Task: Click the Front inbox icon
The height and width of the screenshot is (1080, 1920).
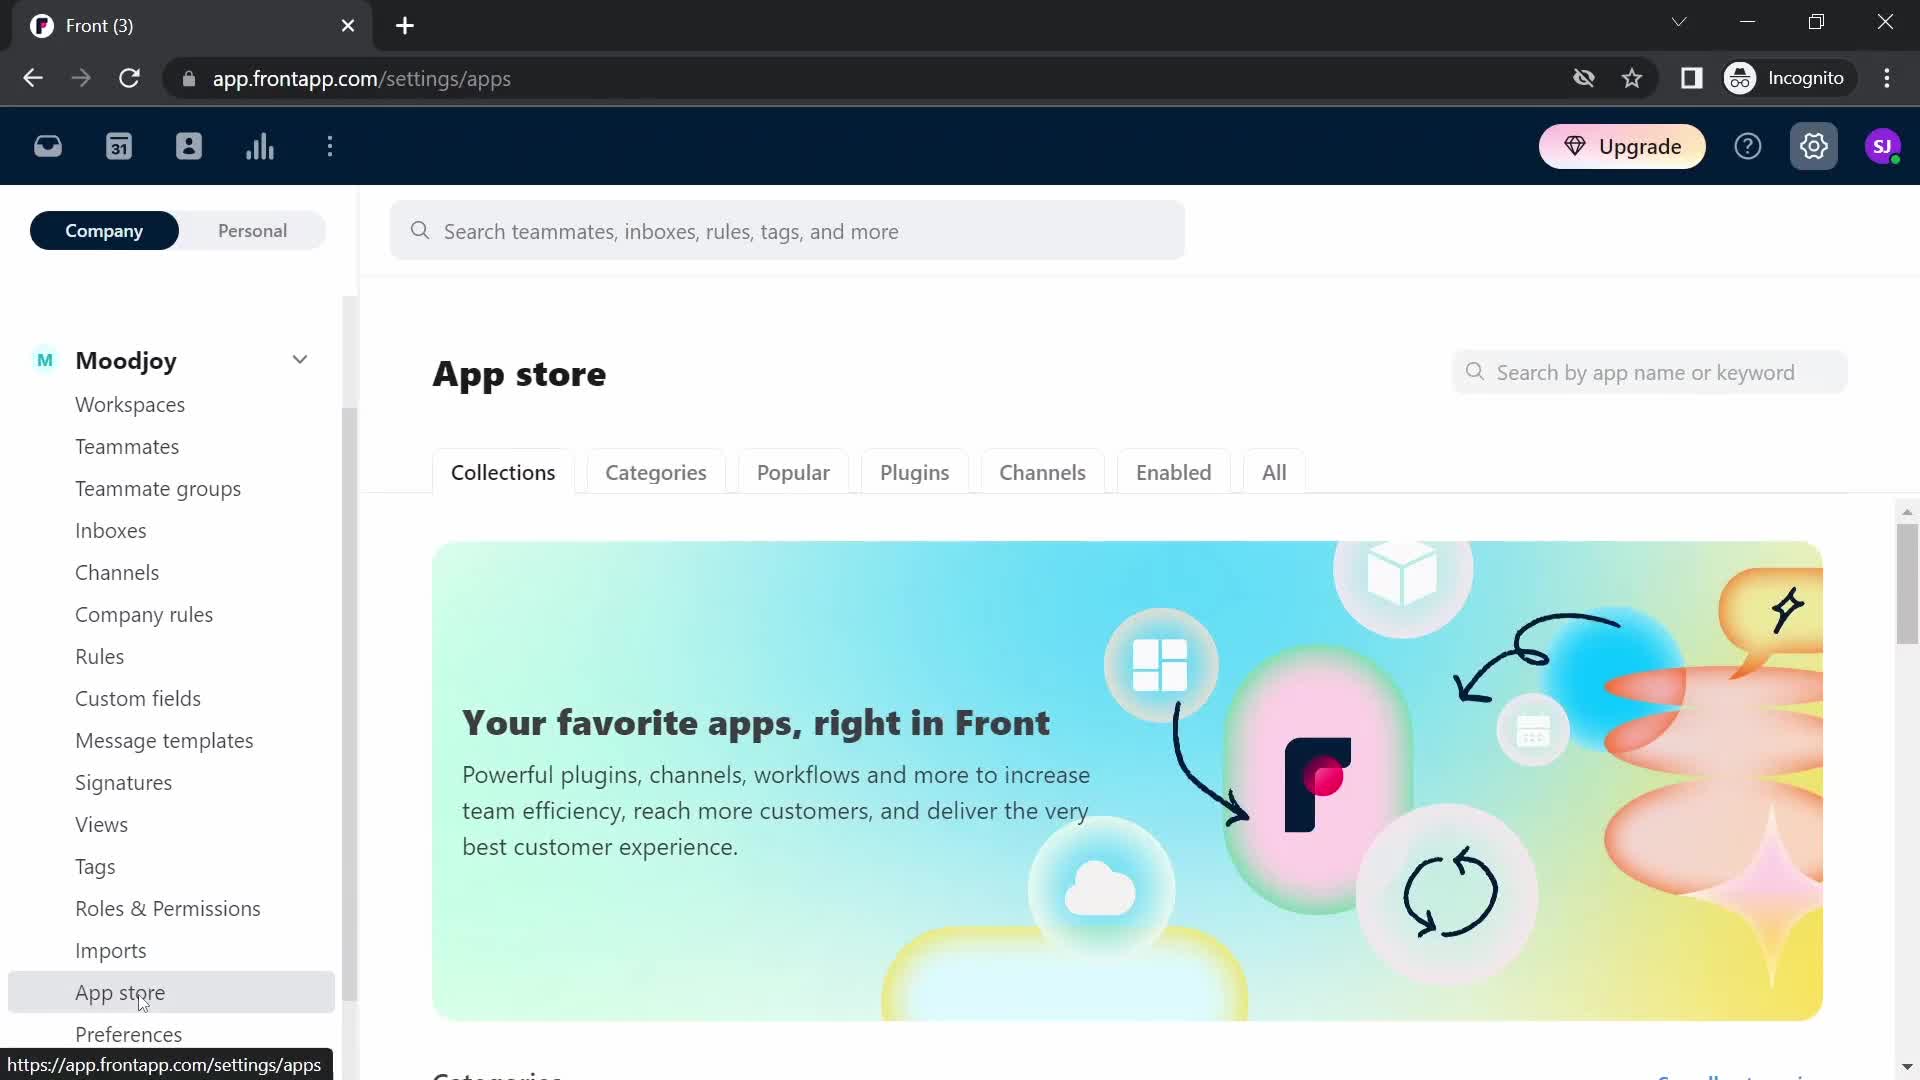Action: point(47,146)
